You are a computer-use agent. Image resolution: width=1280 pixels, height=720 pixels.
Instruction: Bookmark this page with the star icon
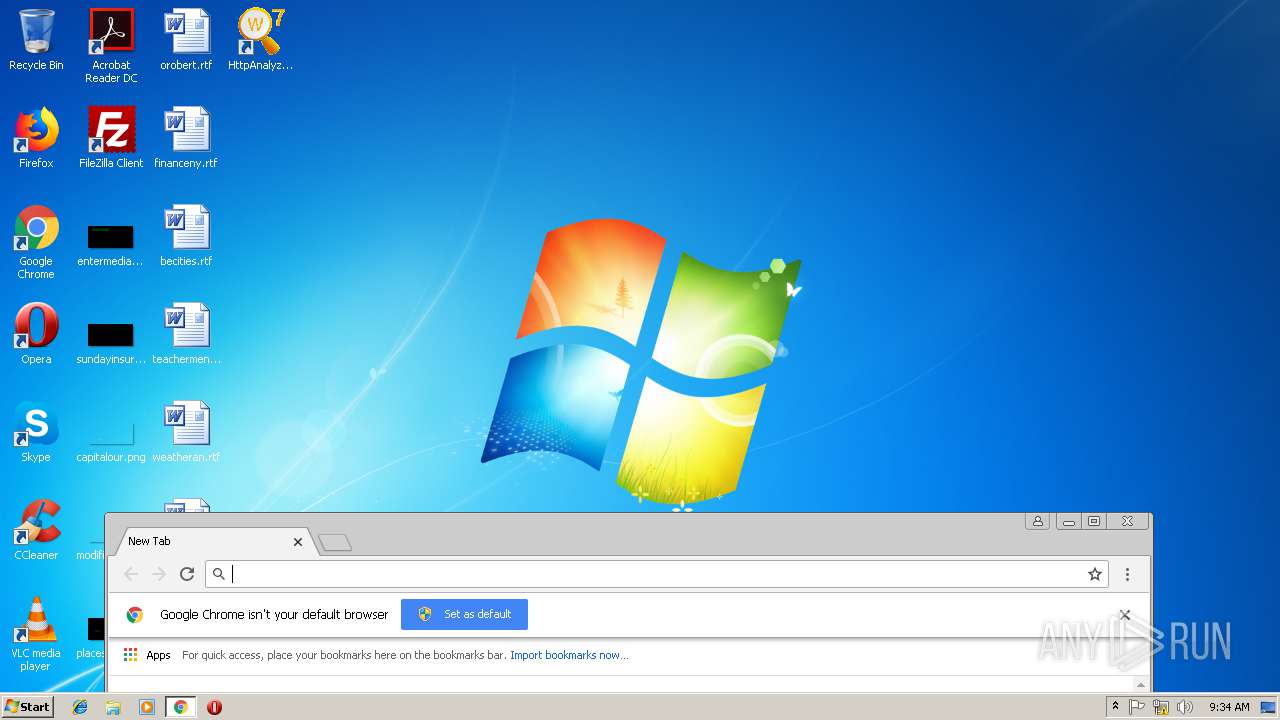[x=1095, y=574]
